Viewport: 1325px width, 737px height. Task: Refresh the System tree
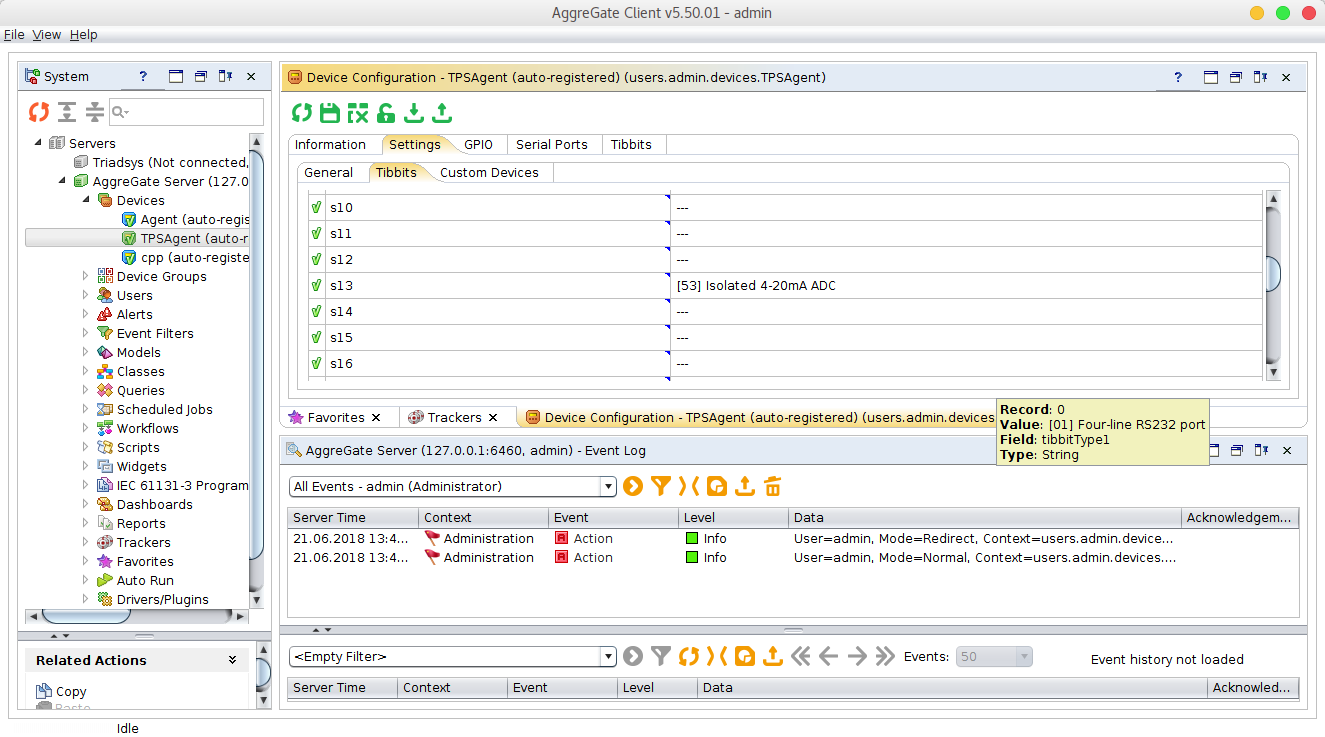pos(38,111)
